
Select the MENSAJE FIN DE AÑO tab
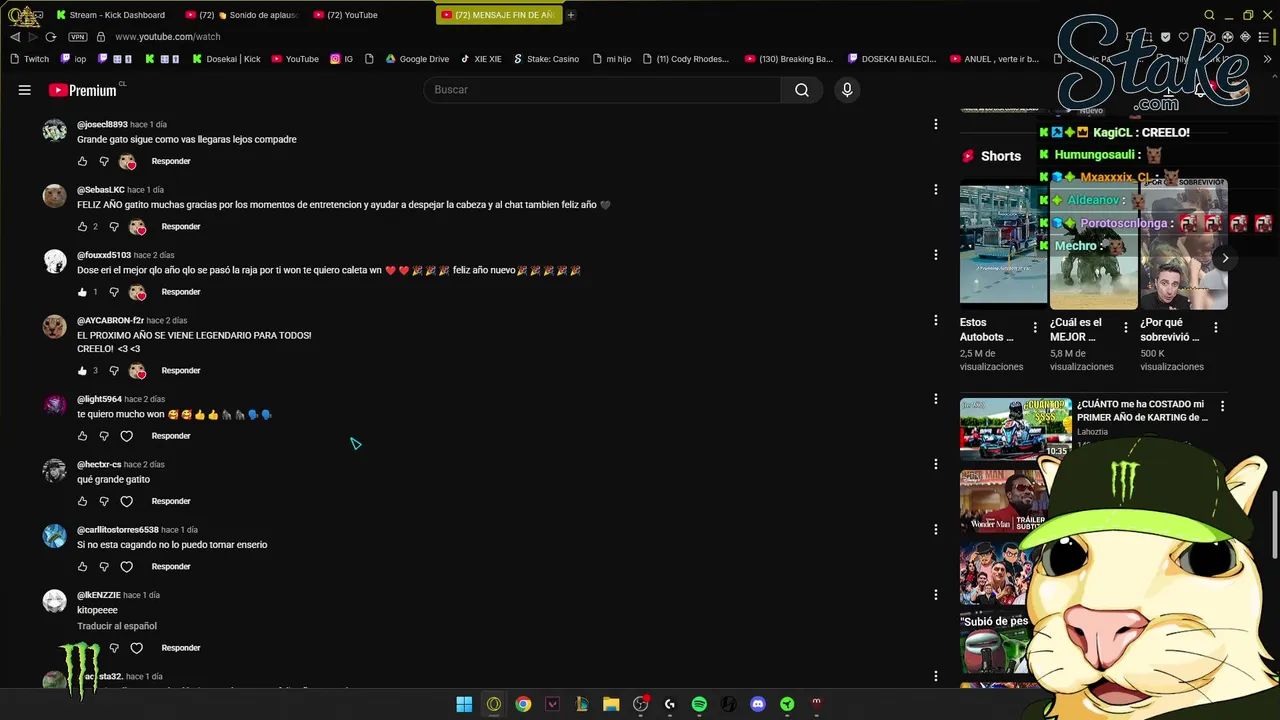[499, 15]
